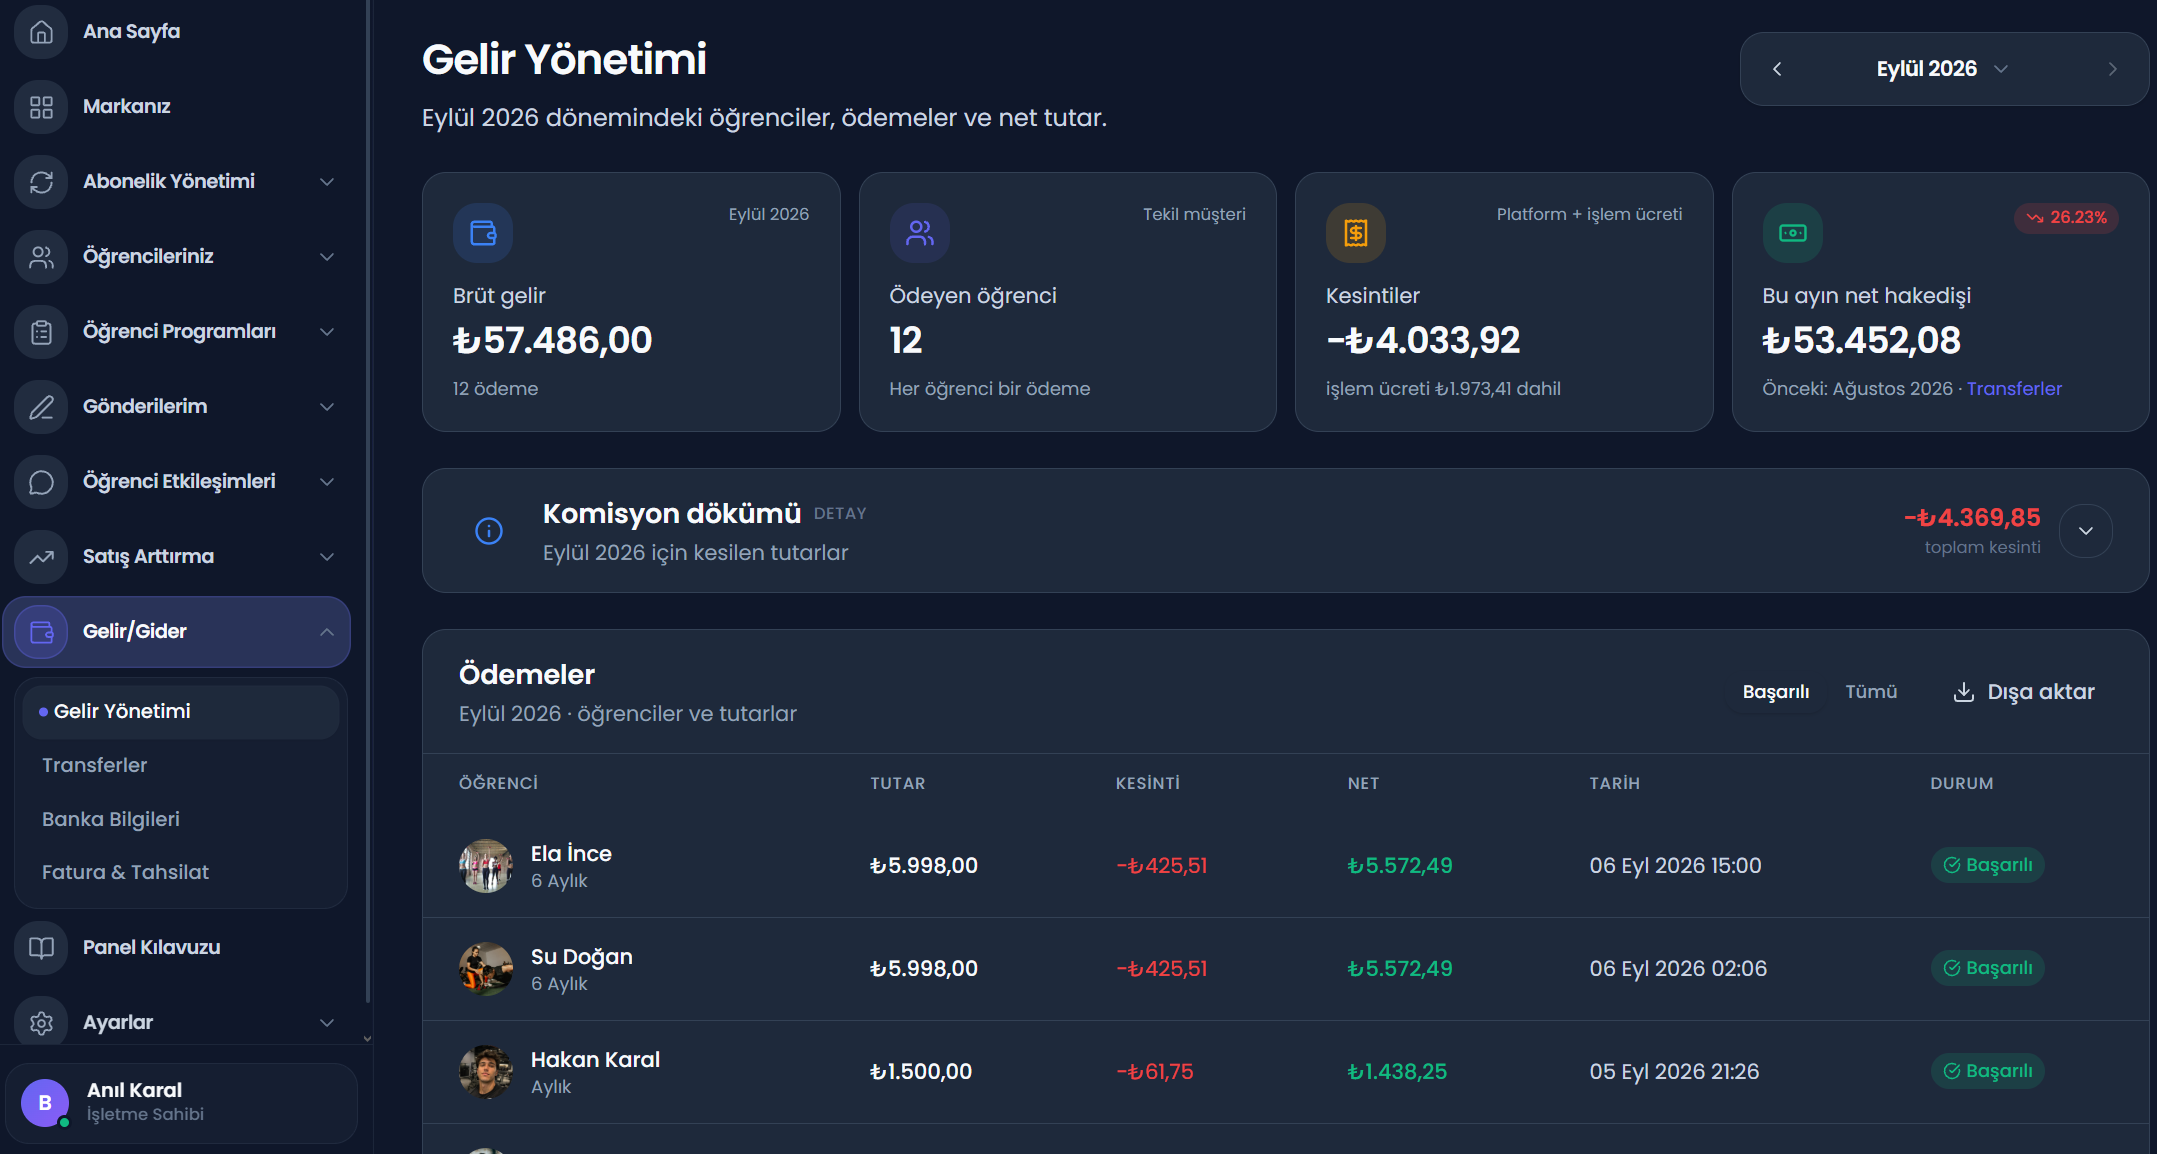Image resolution: width=2157 pixels, height=1154 pixels.
Task: Click the ₺1.500,00 amount for Hakan Karal
Action: 920,1072
